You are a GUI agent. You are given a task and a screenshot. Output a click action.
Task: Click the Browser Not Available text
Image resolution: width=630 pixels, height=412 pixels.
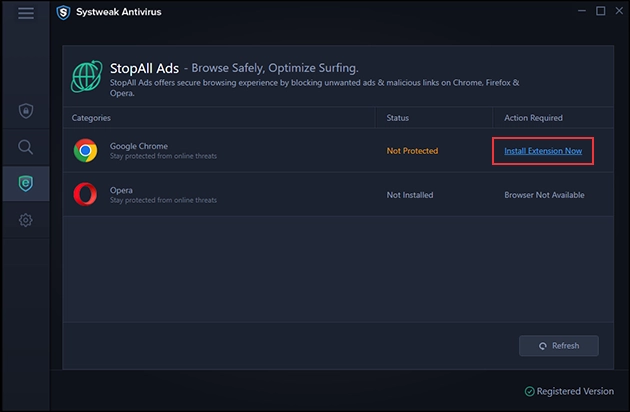pos(544,195)
